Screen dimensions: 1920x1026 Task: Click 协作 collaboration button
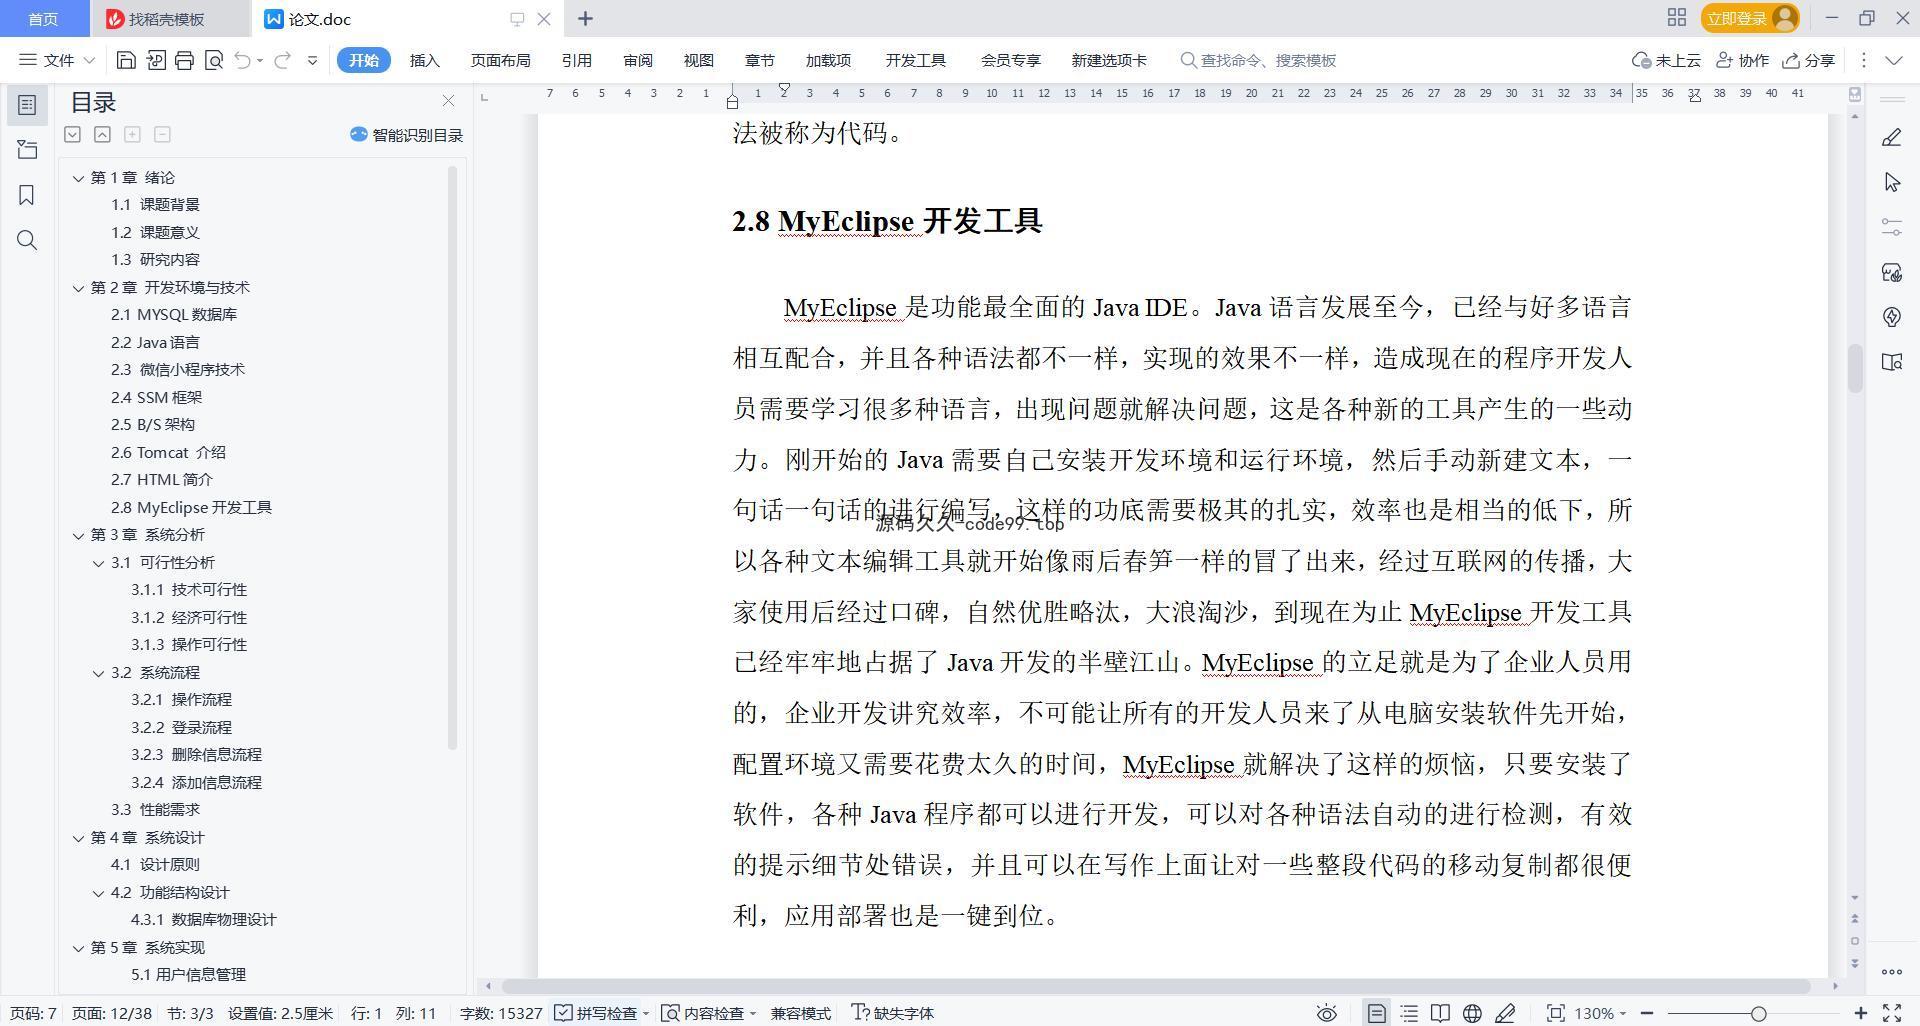[x=1742, y=60]
